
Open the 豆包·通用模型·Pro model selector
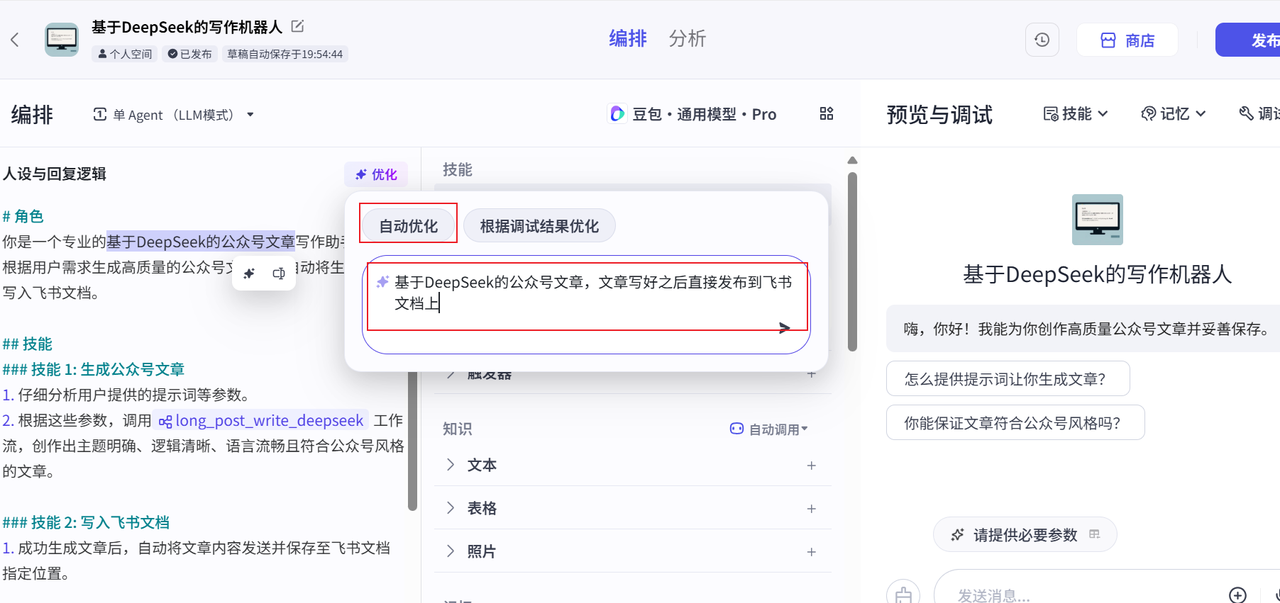(x=693, y=114)
